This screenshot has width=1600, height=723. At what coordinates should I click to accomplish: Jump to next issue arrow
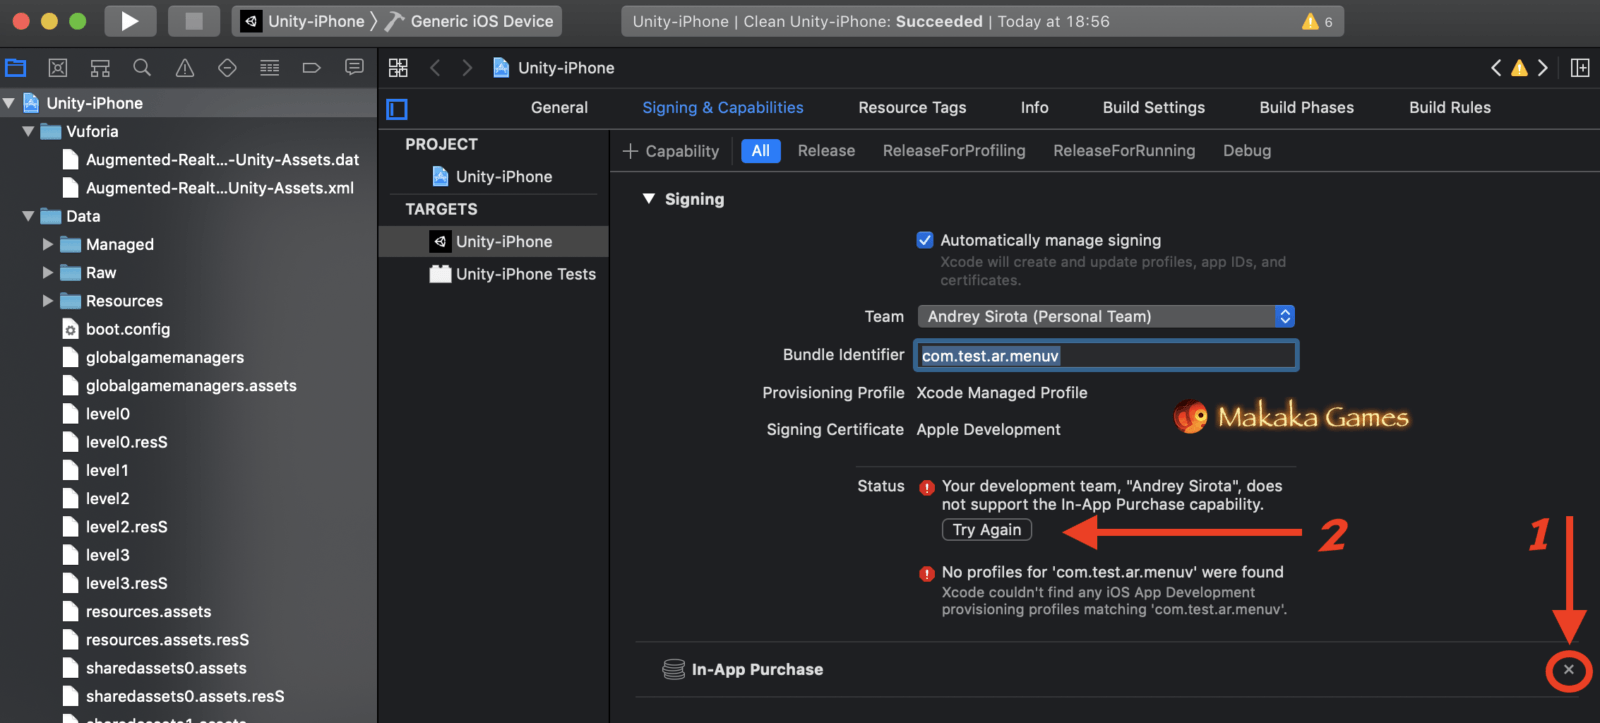pyautogui.click(x=1543, y=68)
